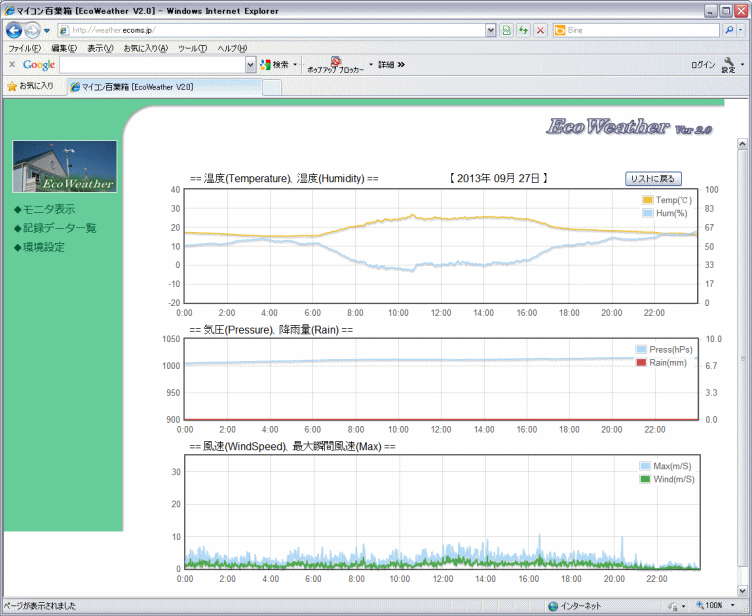Open the ファイル(F) menu
The width and height of the screenshot is (752, 616).
[x=24, y=48]
